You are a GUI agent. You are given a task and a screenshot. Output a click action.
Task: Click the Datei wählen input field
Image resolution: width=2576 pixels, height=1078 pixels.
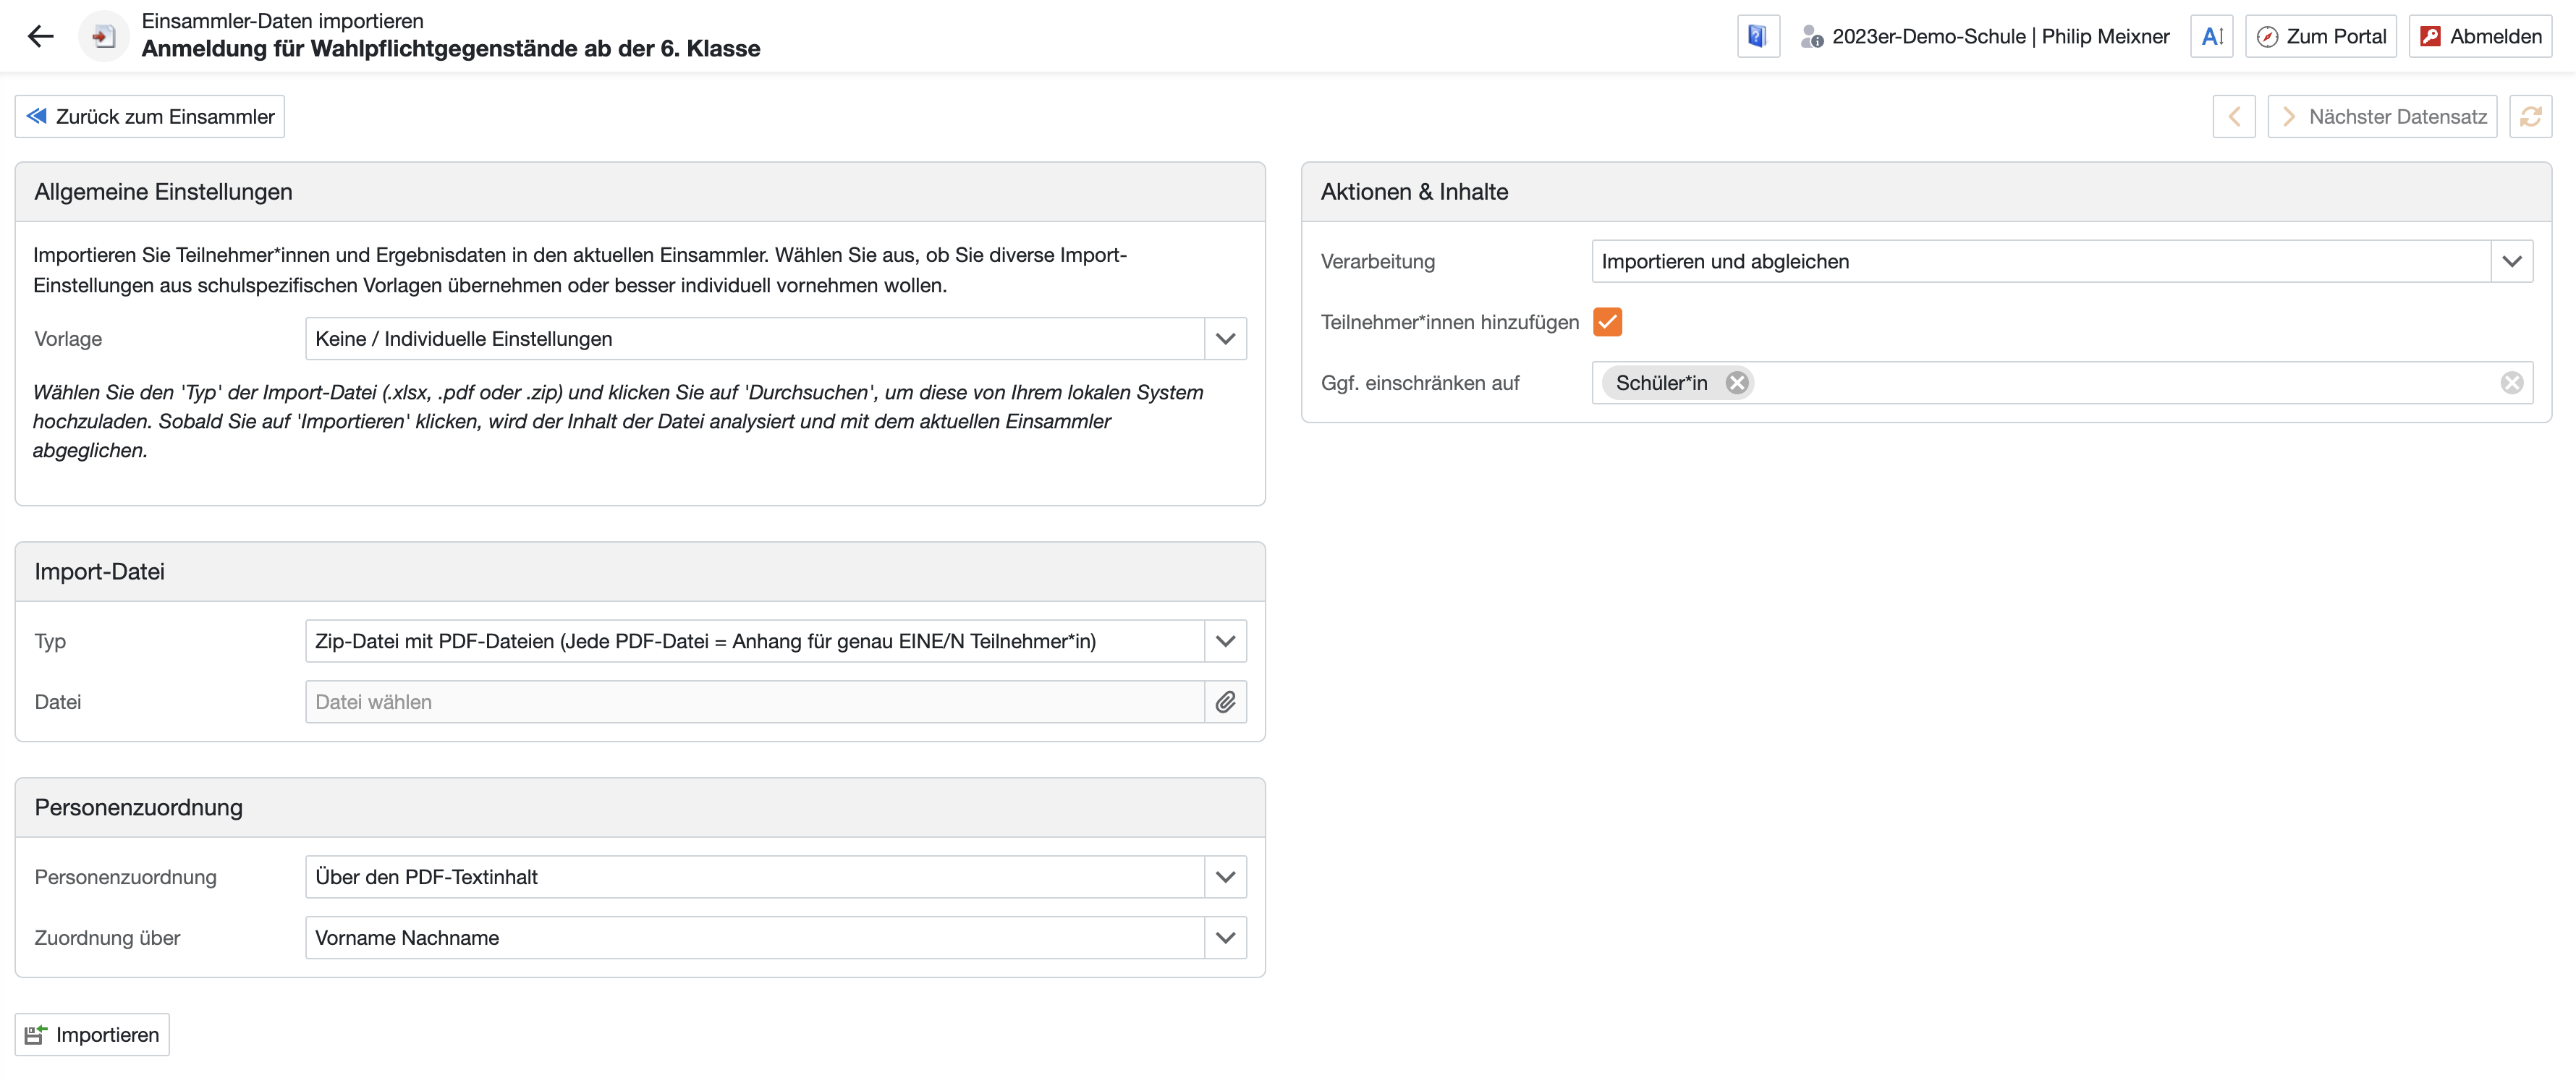pyautogui.click(x=754, y=702)
